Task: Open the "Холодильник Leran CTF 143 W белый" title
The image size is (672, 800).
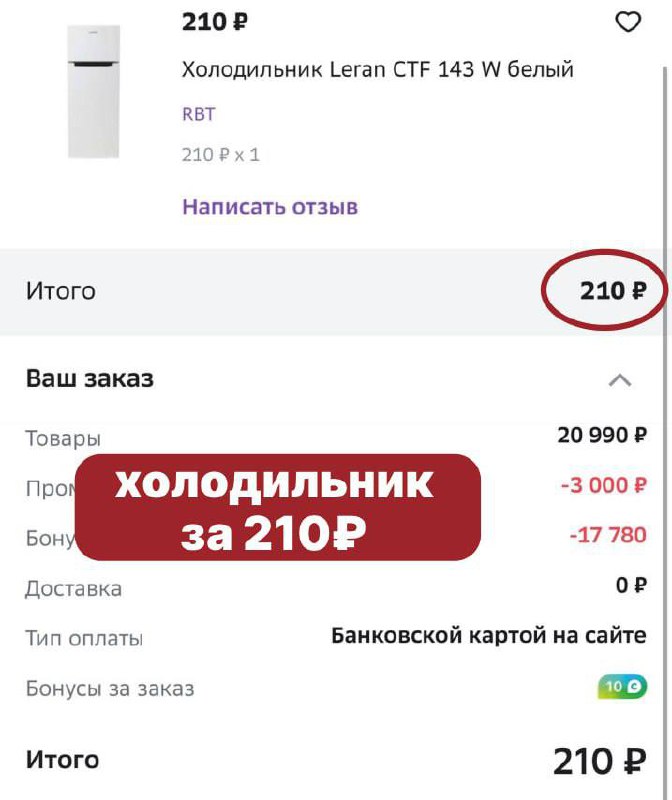Action: coord(378,70)
